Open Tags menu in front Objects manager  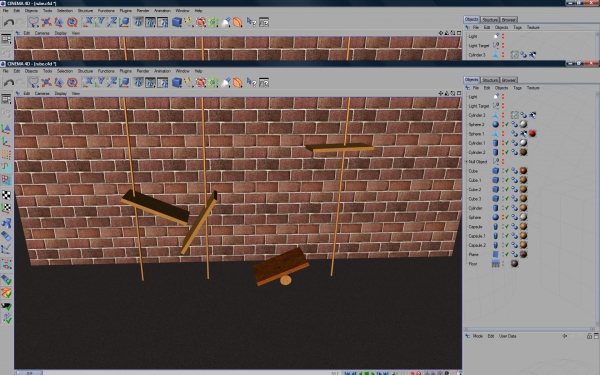coord(517,88)
